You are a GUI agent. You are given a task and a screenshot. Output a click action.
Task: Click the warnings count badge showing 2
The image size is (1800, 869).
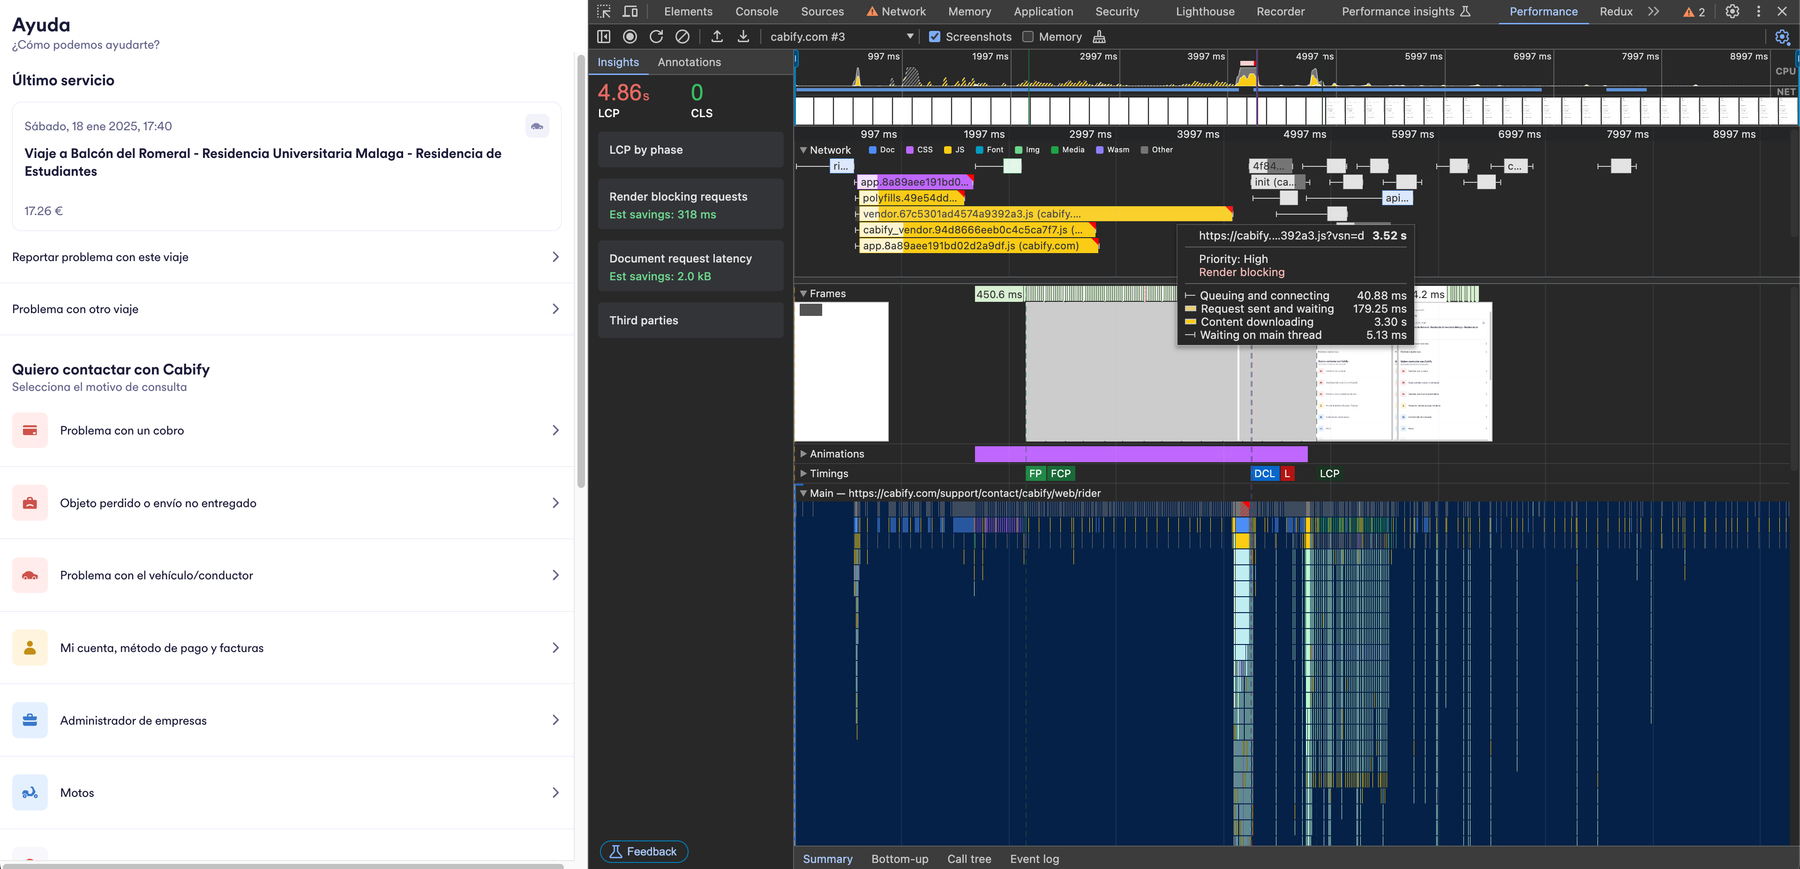click(1694, 12)
